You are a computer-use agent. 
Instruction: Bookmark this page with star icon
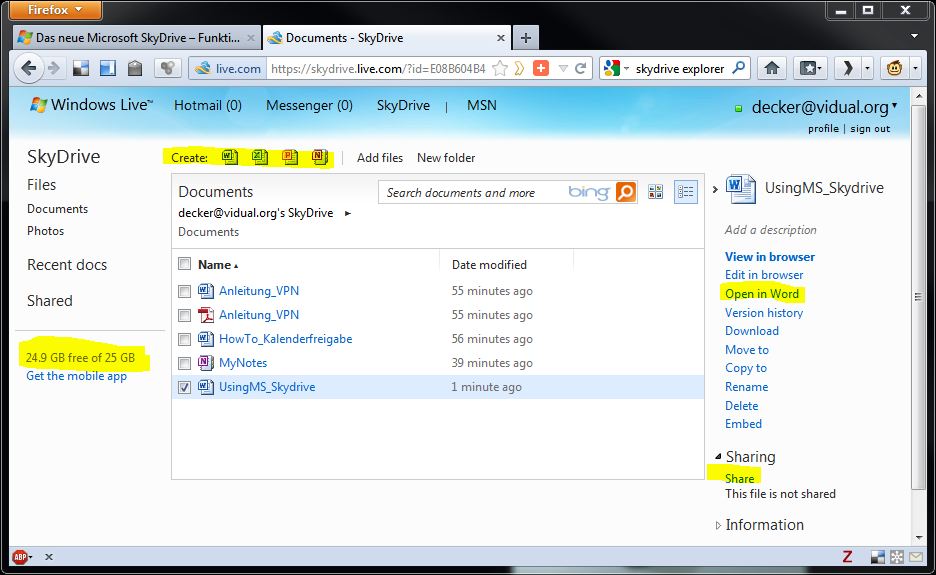coord(500,69)
